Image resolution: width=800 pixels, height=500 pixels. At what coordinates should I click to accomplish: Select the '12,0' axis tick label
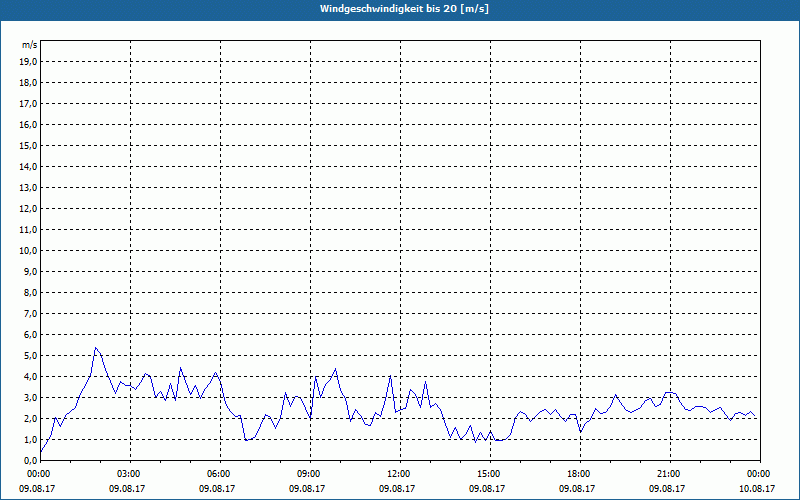28,209
